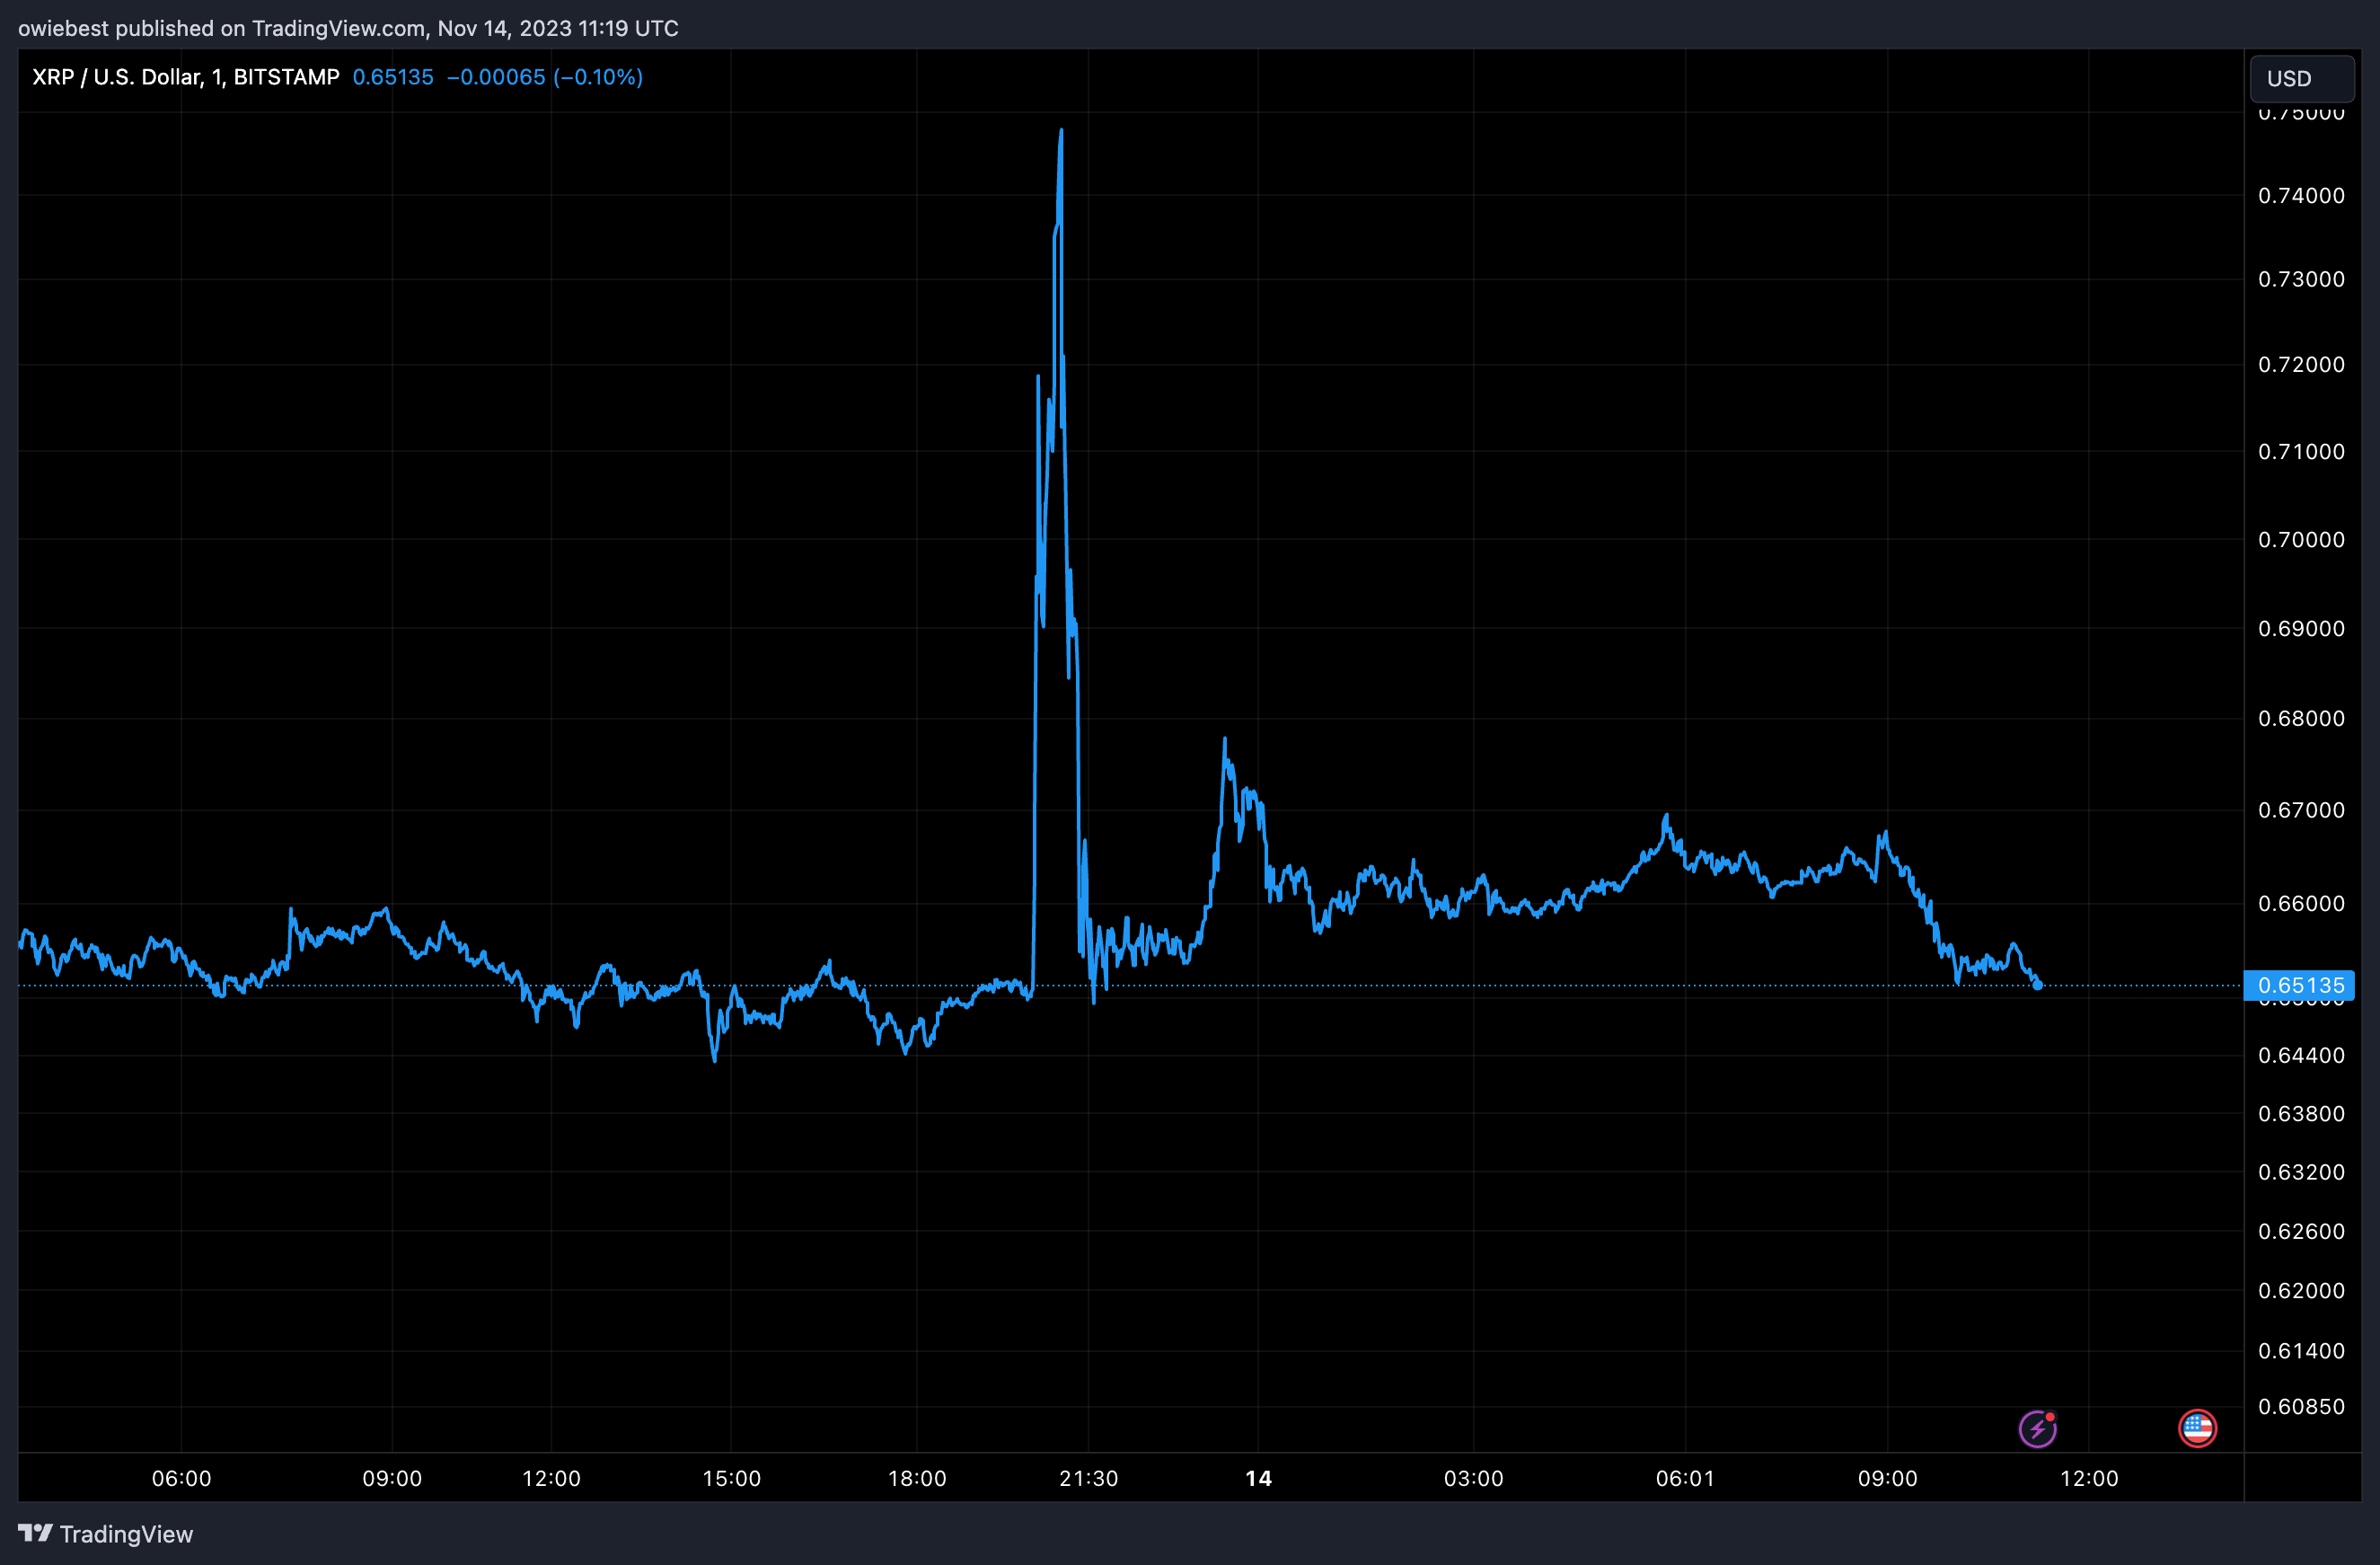Click the current price label 0.65135 on axis
This screenshot has width=2380, height=1565.
click(2300, 985)
